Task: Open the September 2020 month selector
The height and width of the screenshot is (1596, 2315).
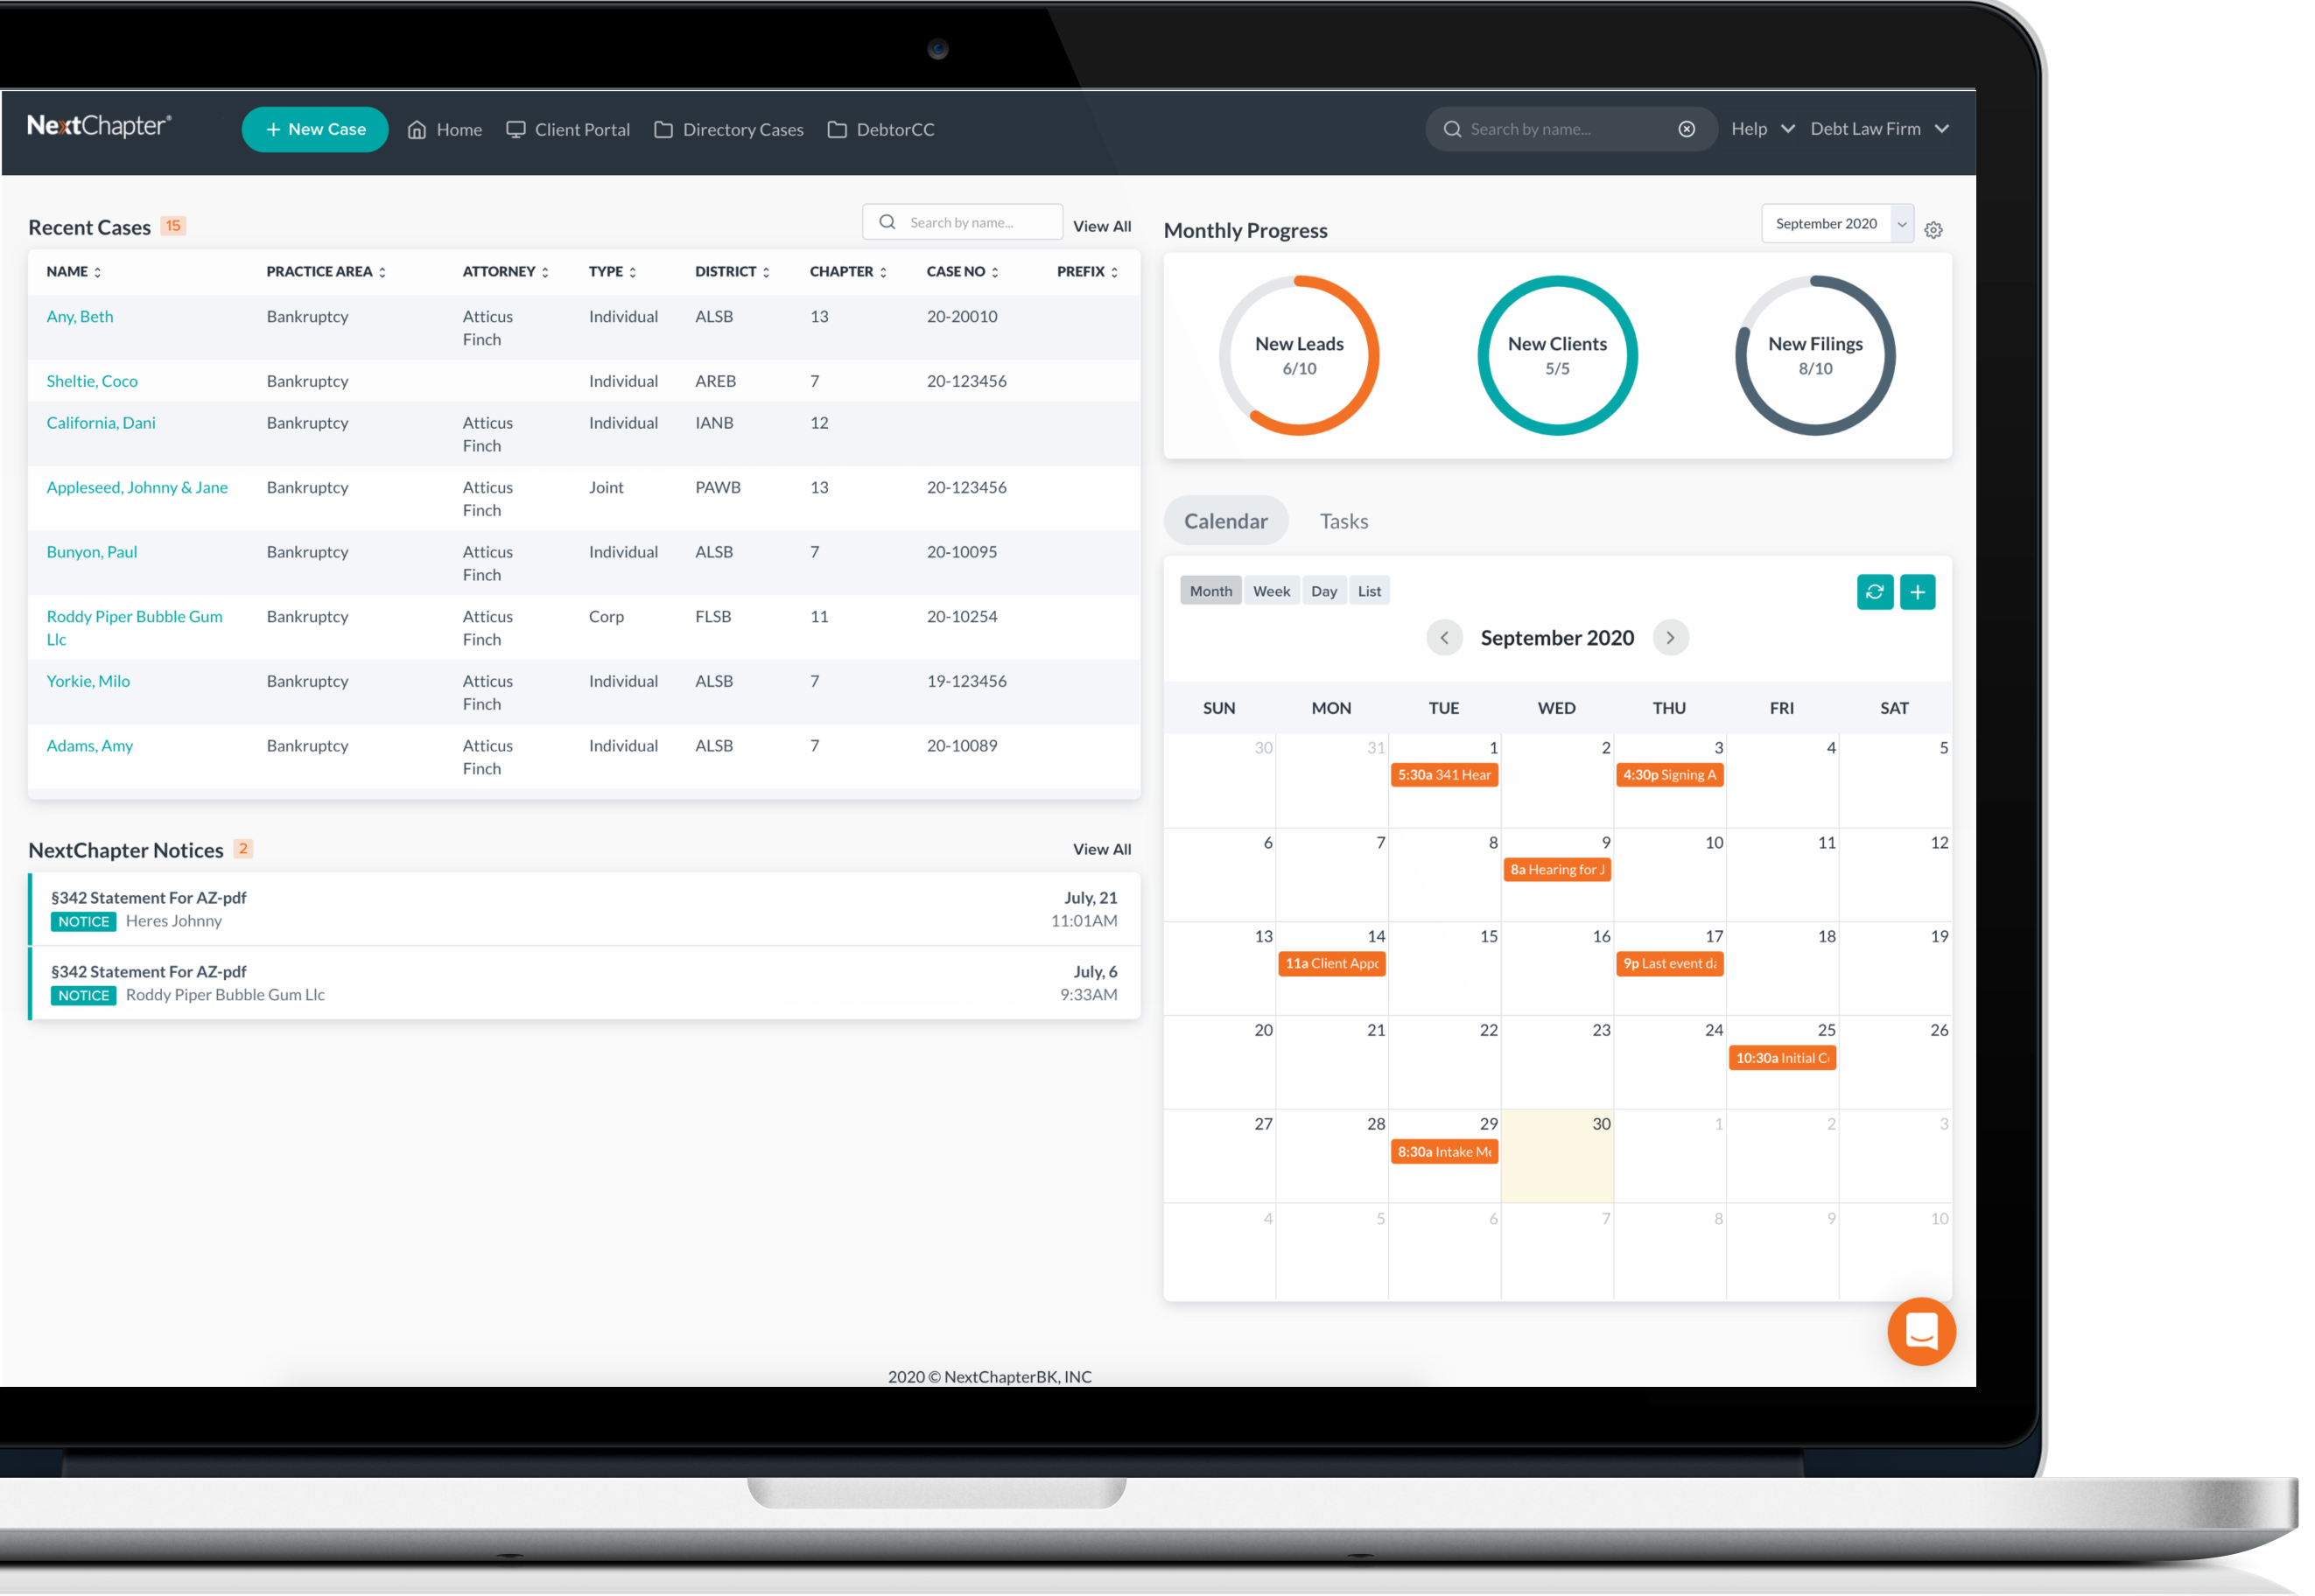Action: pos(1837,223)
